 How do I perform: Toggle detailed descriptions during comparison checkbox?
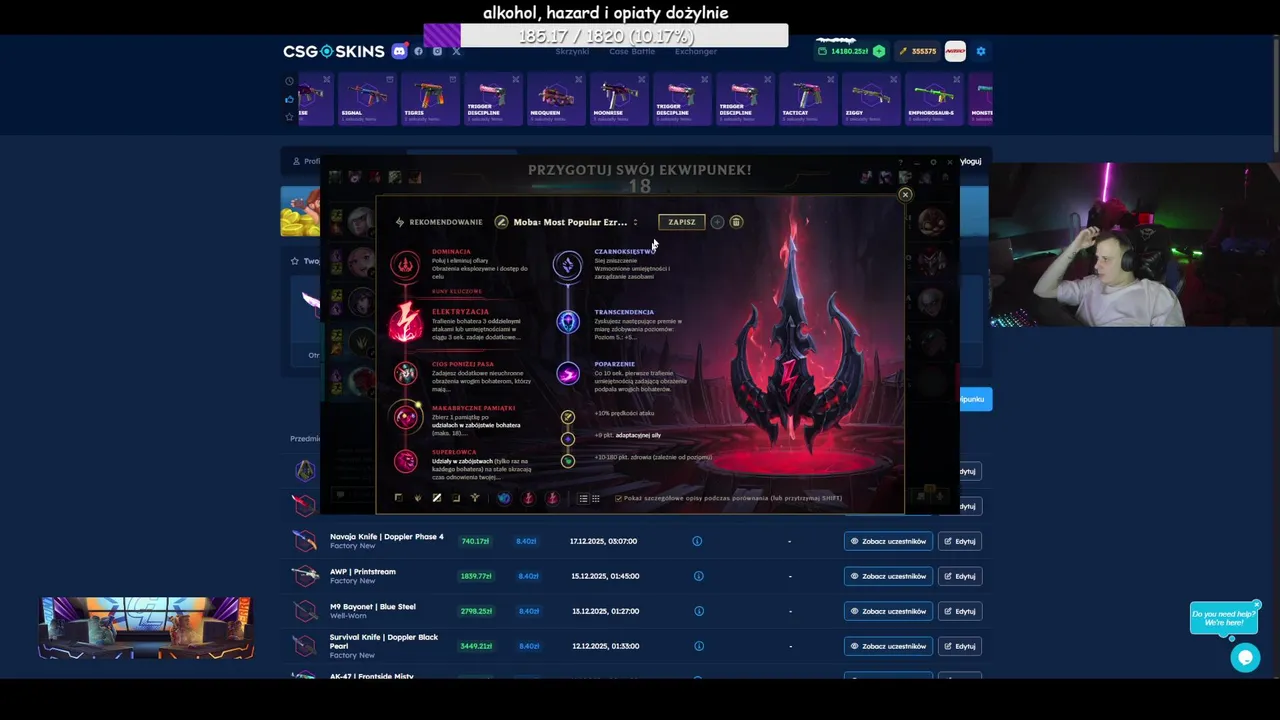click(x=619, y=498)
